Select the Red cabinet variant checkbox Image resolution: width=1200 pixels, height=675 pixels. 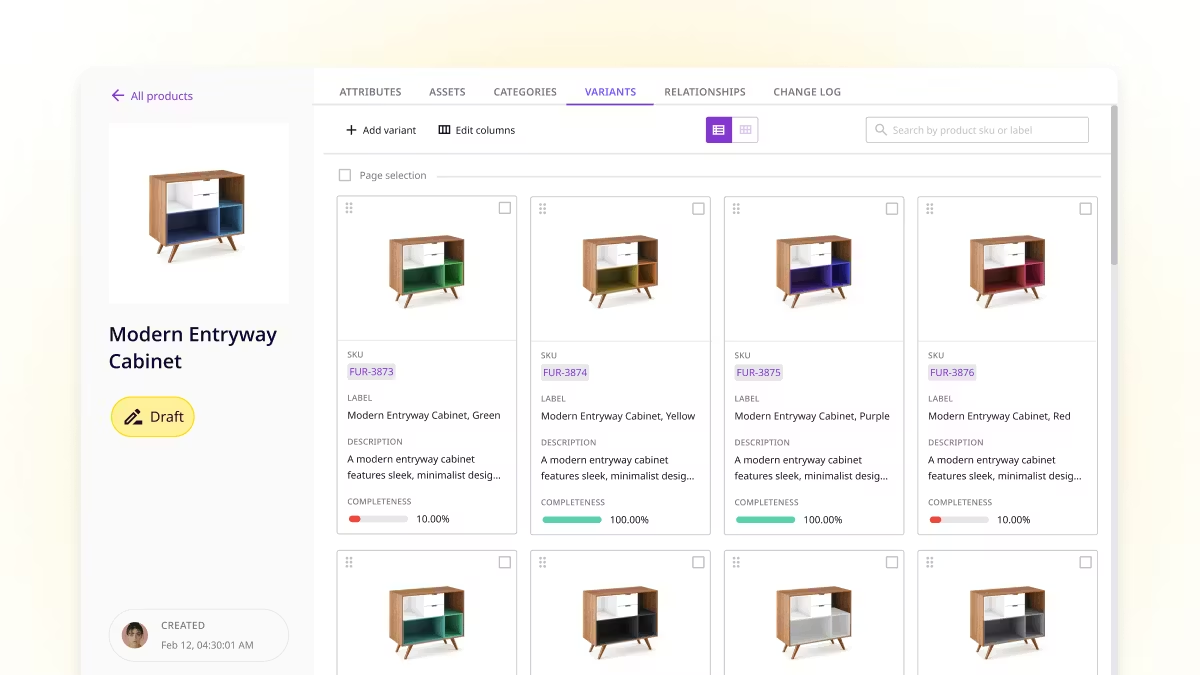pyautogui.click(x=1085, y=208)
